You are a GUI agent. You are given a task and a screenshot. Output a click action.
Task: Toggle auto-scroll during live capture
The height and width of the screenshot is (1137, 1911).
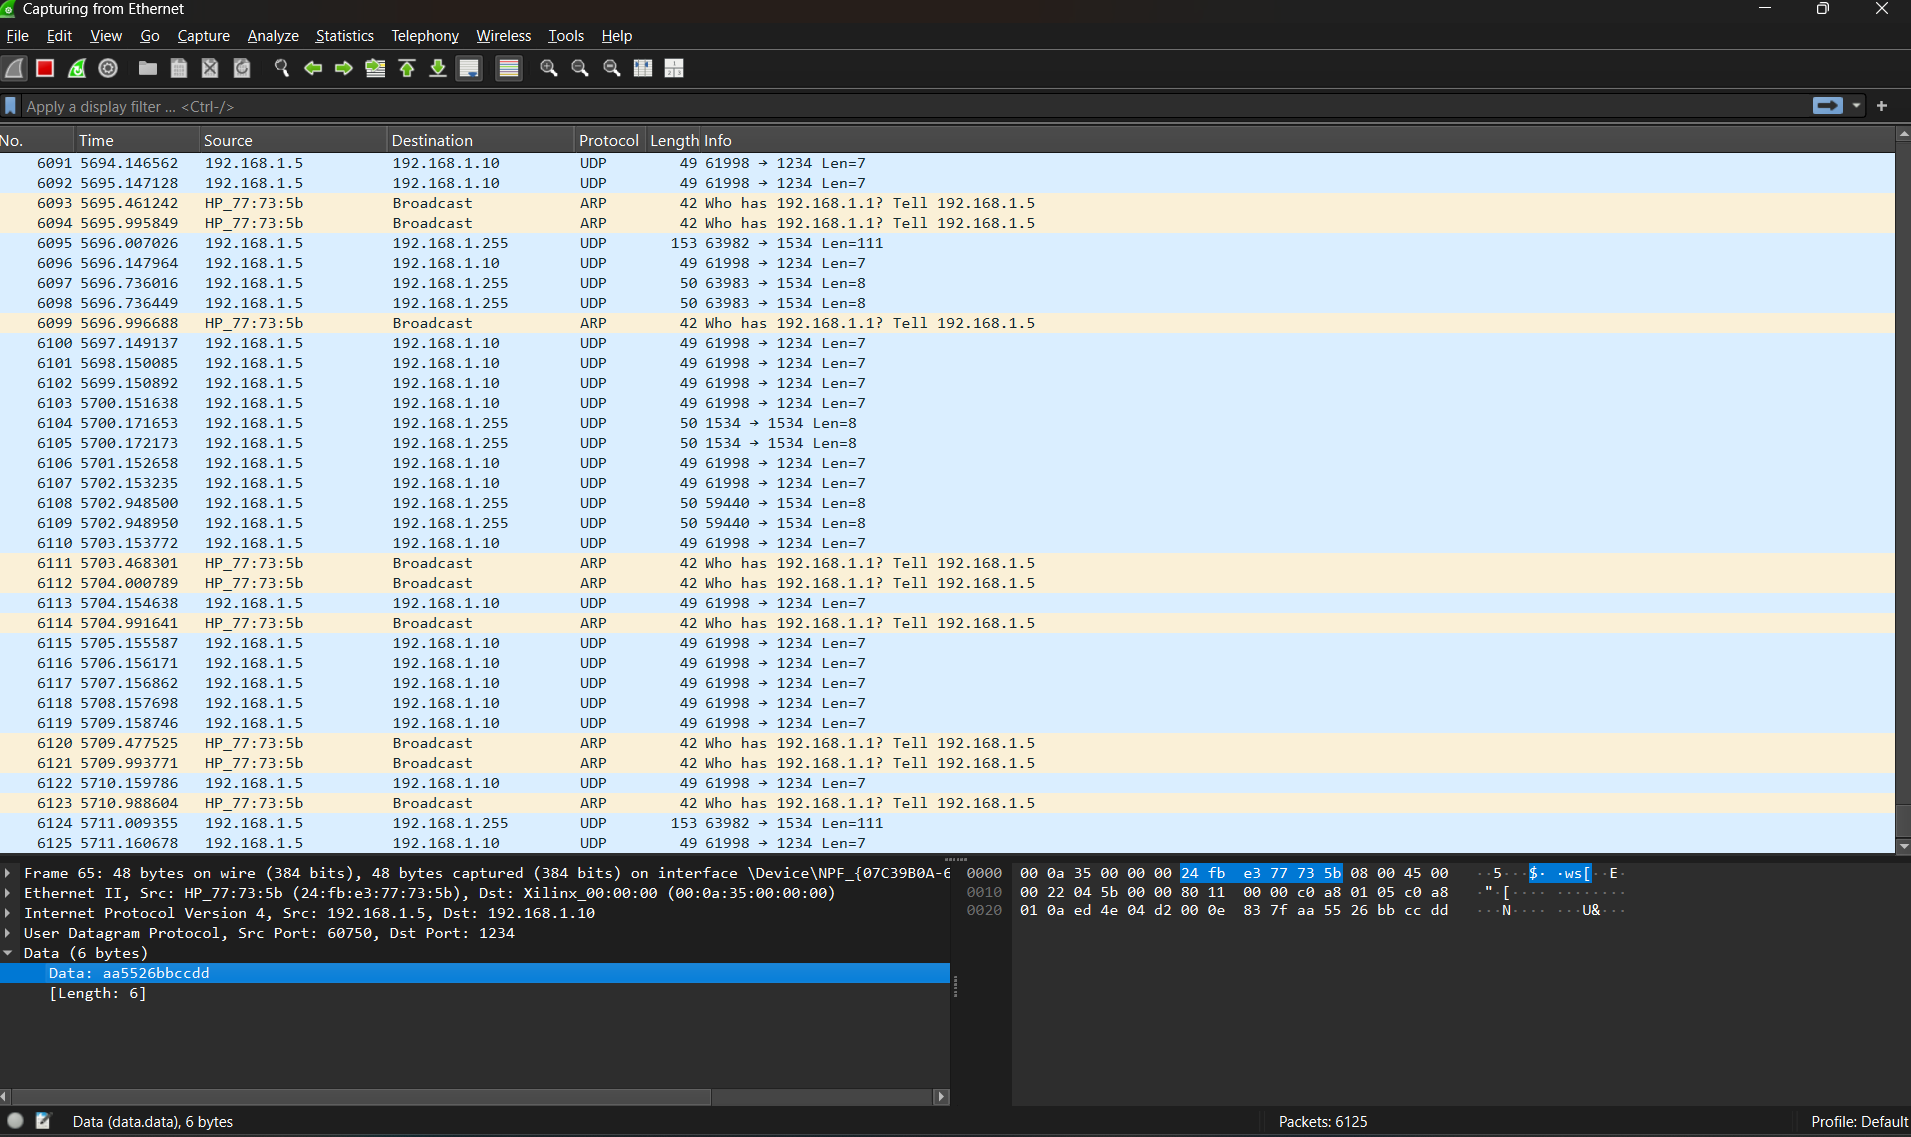(469, 68)
